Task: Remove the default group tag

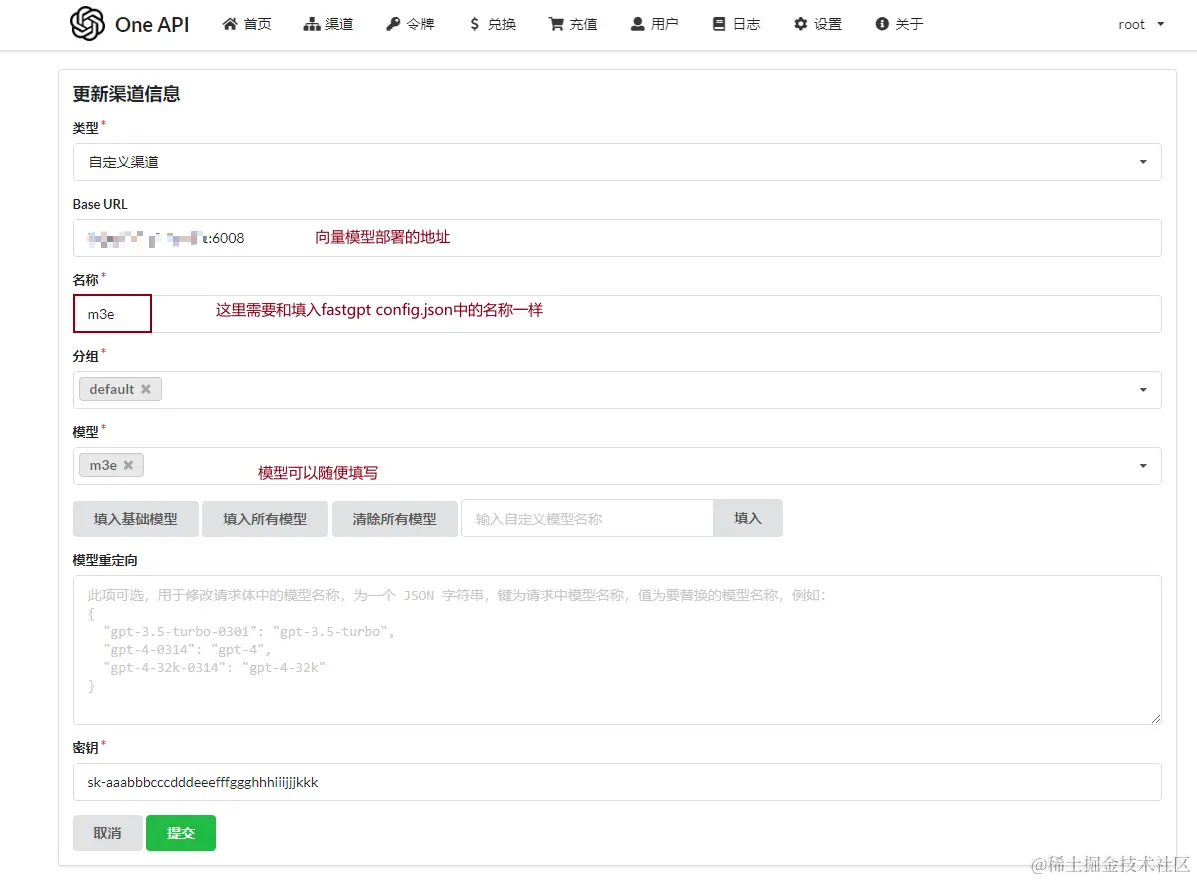Action: [x=146, y=389]
